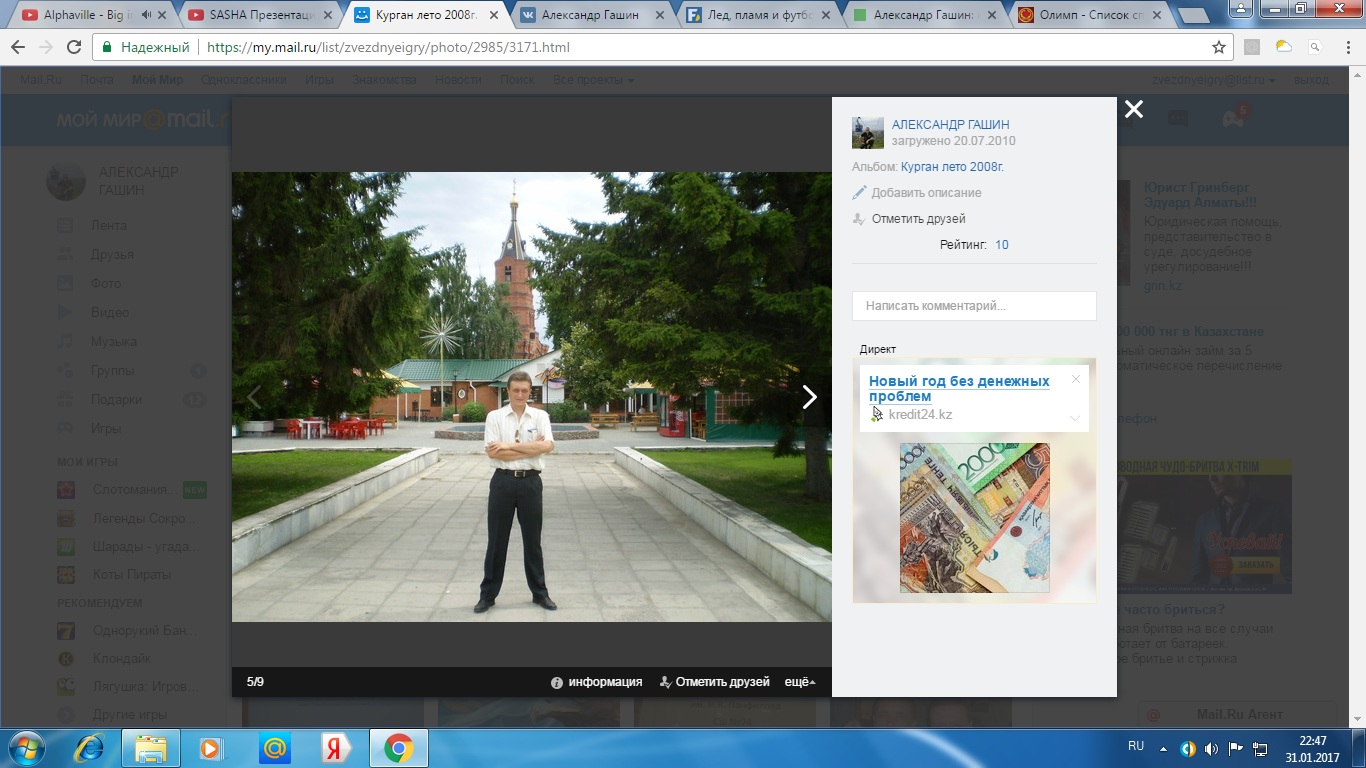Screen dimensions: 1366x768
Task: Click the rating value 10
Action: coord(1002,245)
